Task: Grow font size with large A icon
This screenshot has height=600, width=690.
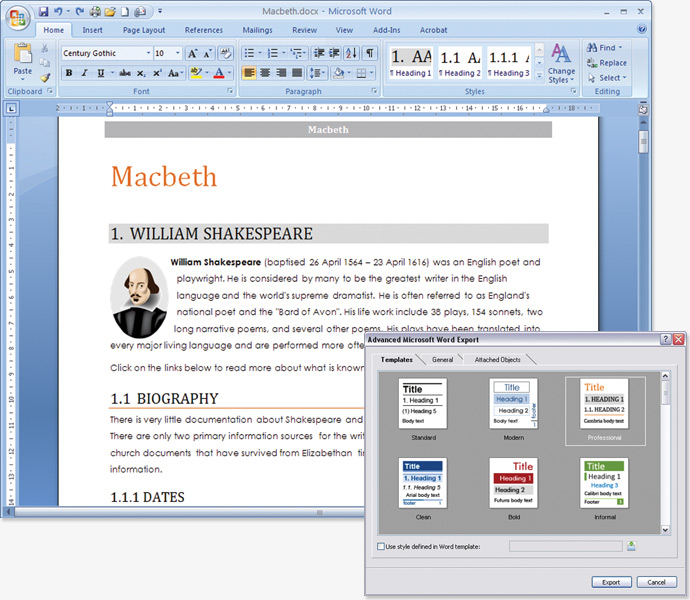Action: tap(192, 54)
